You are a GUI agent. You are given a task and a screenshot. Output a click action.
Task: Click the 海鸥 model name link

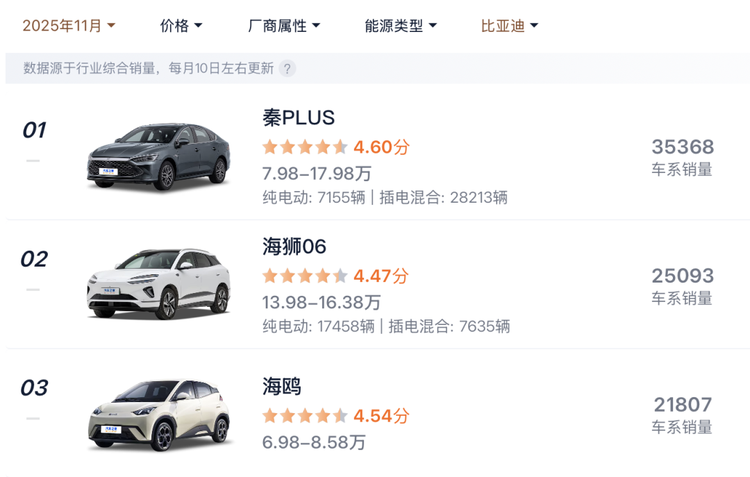click(281, 386)
